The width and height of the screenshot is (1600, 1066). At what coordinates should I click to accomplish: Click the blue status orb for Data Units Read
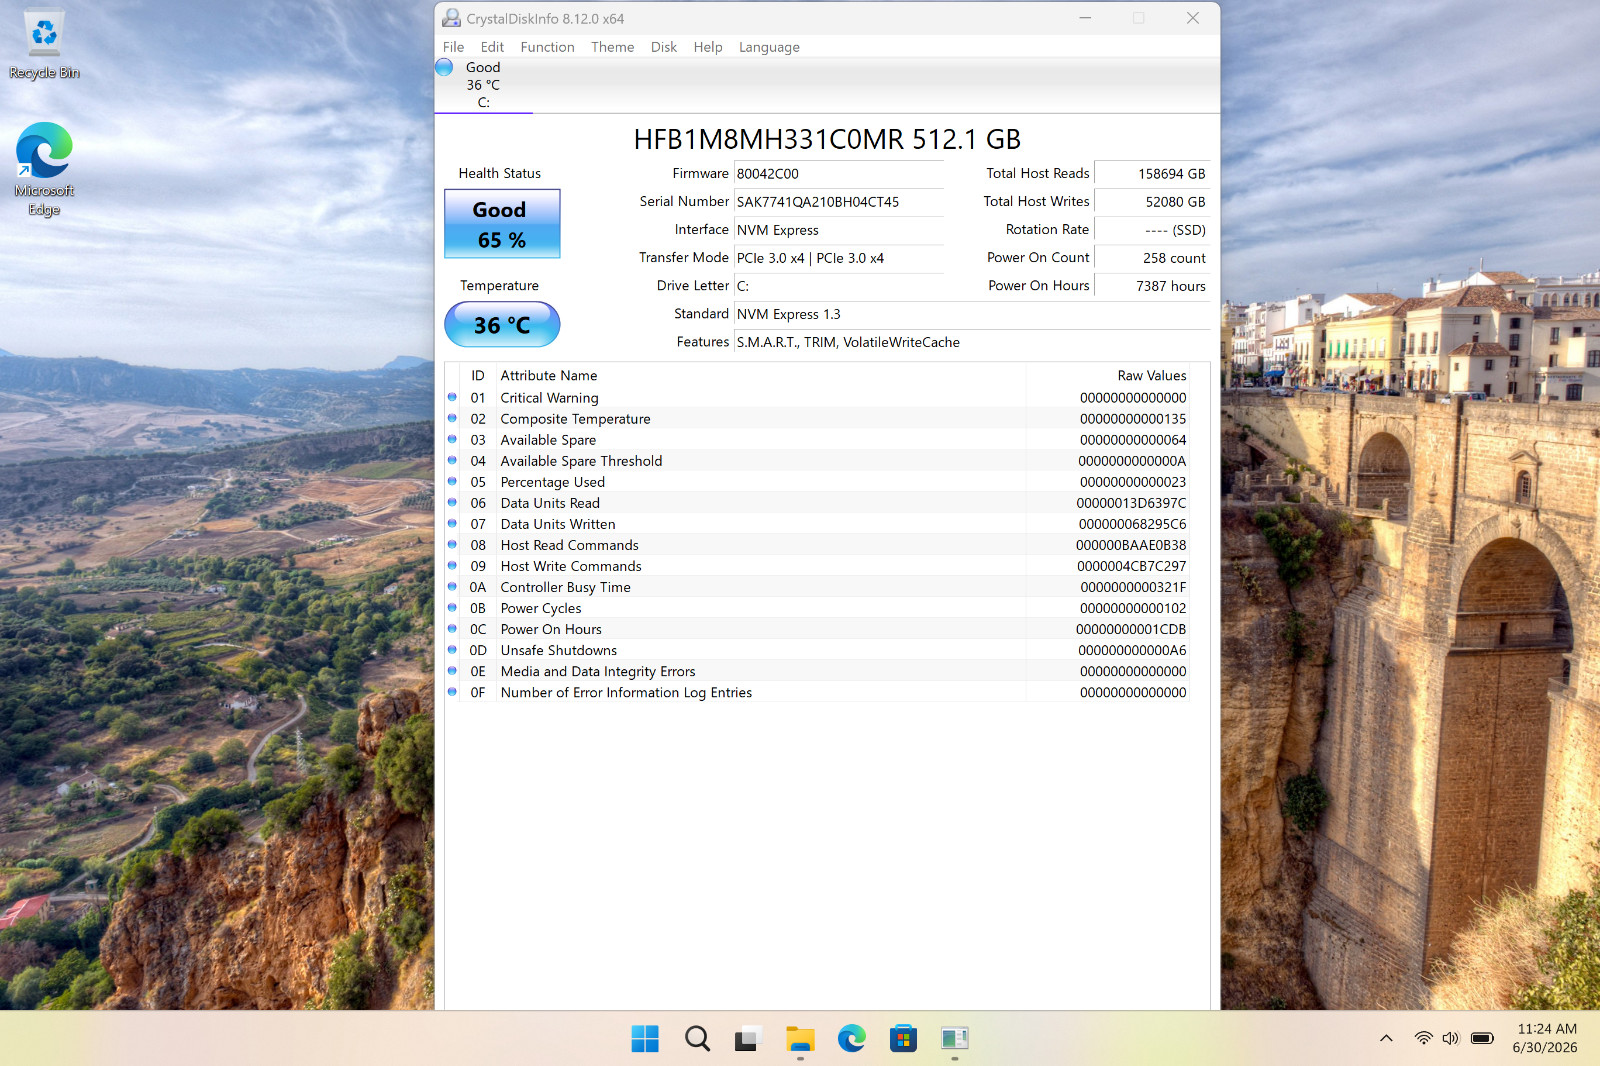(x=452, y=502)
